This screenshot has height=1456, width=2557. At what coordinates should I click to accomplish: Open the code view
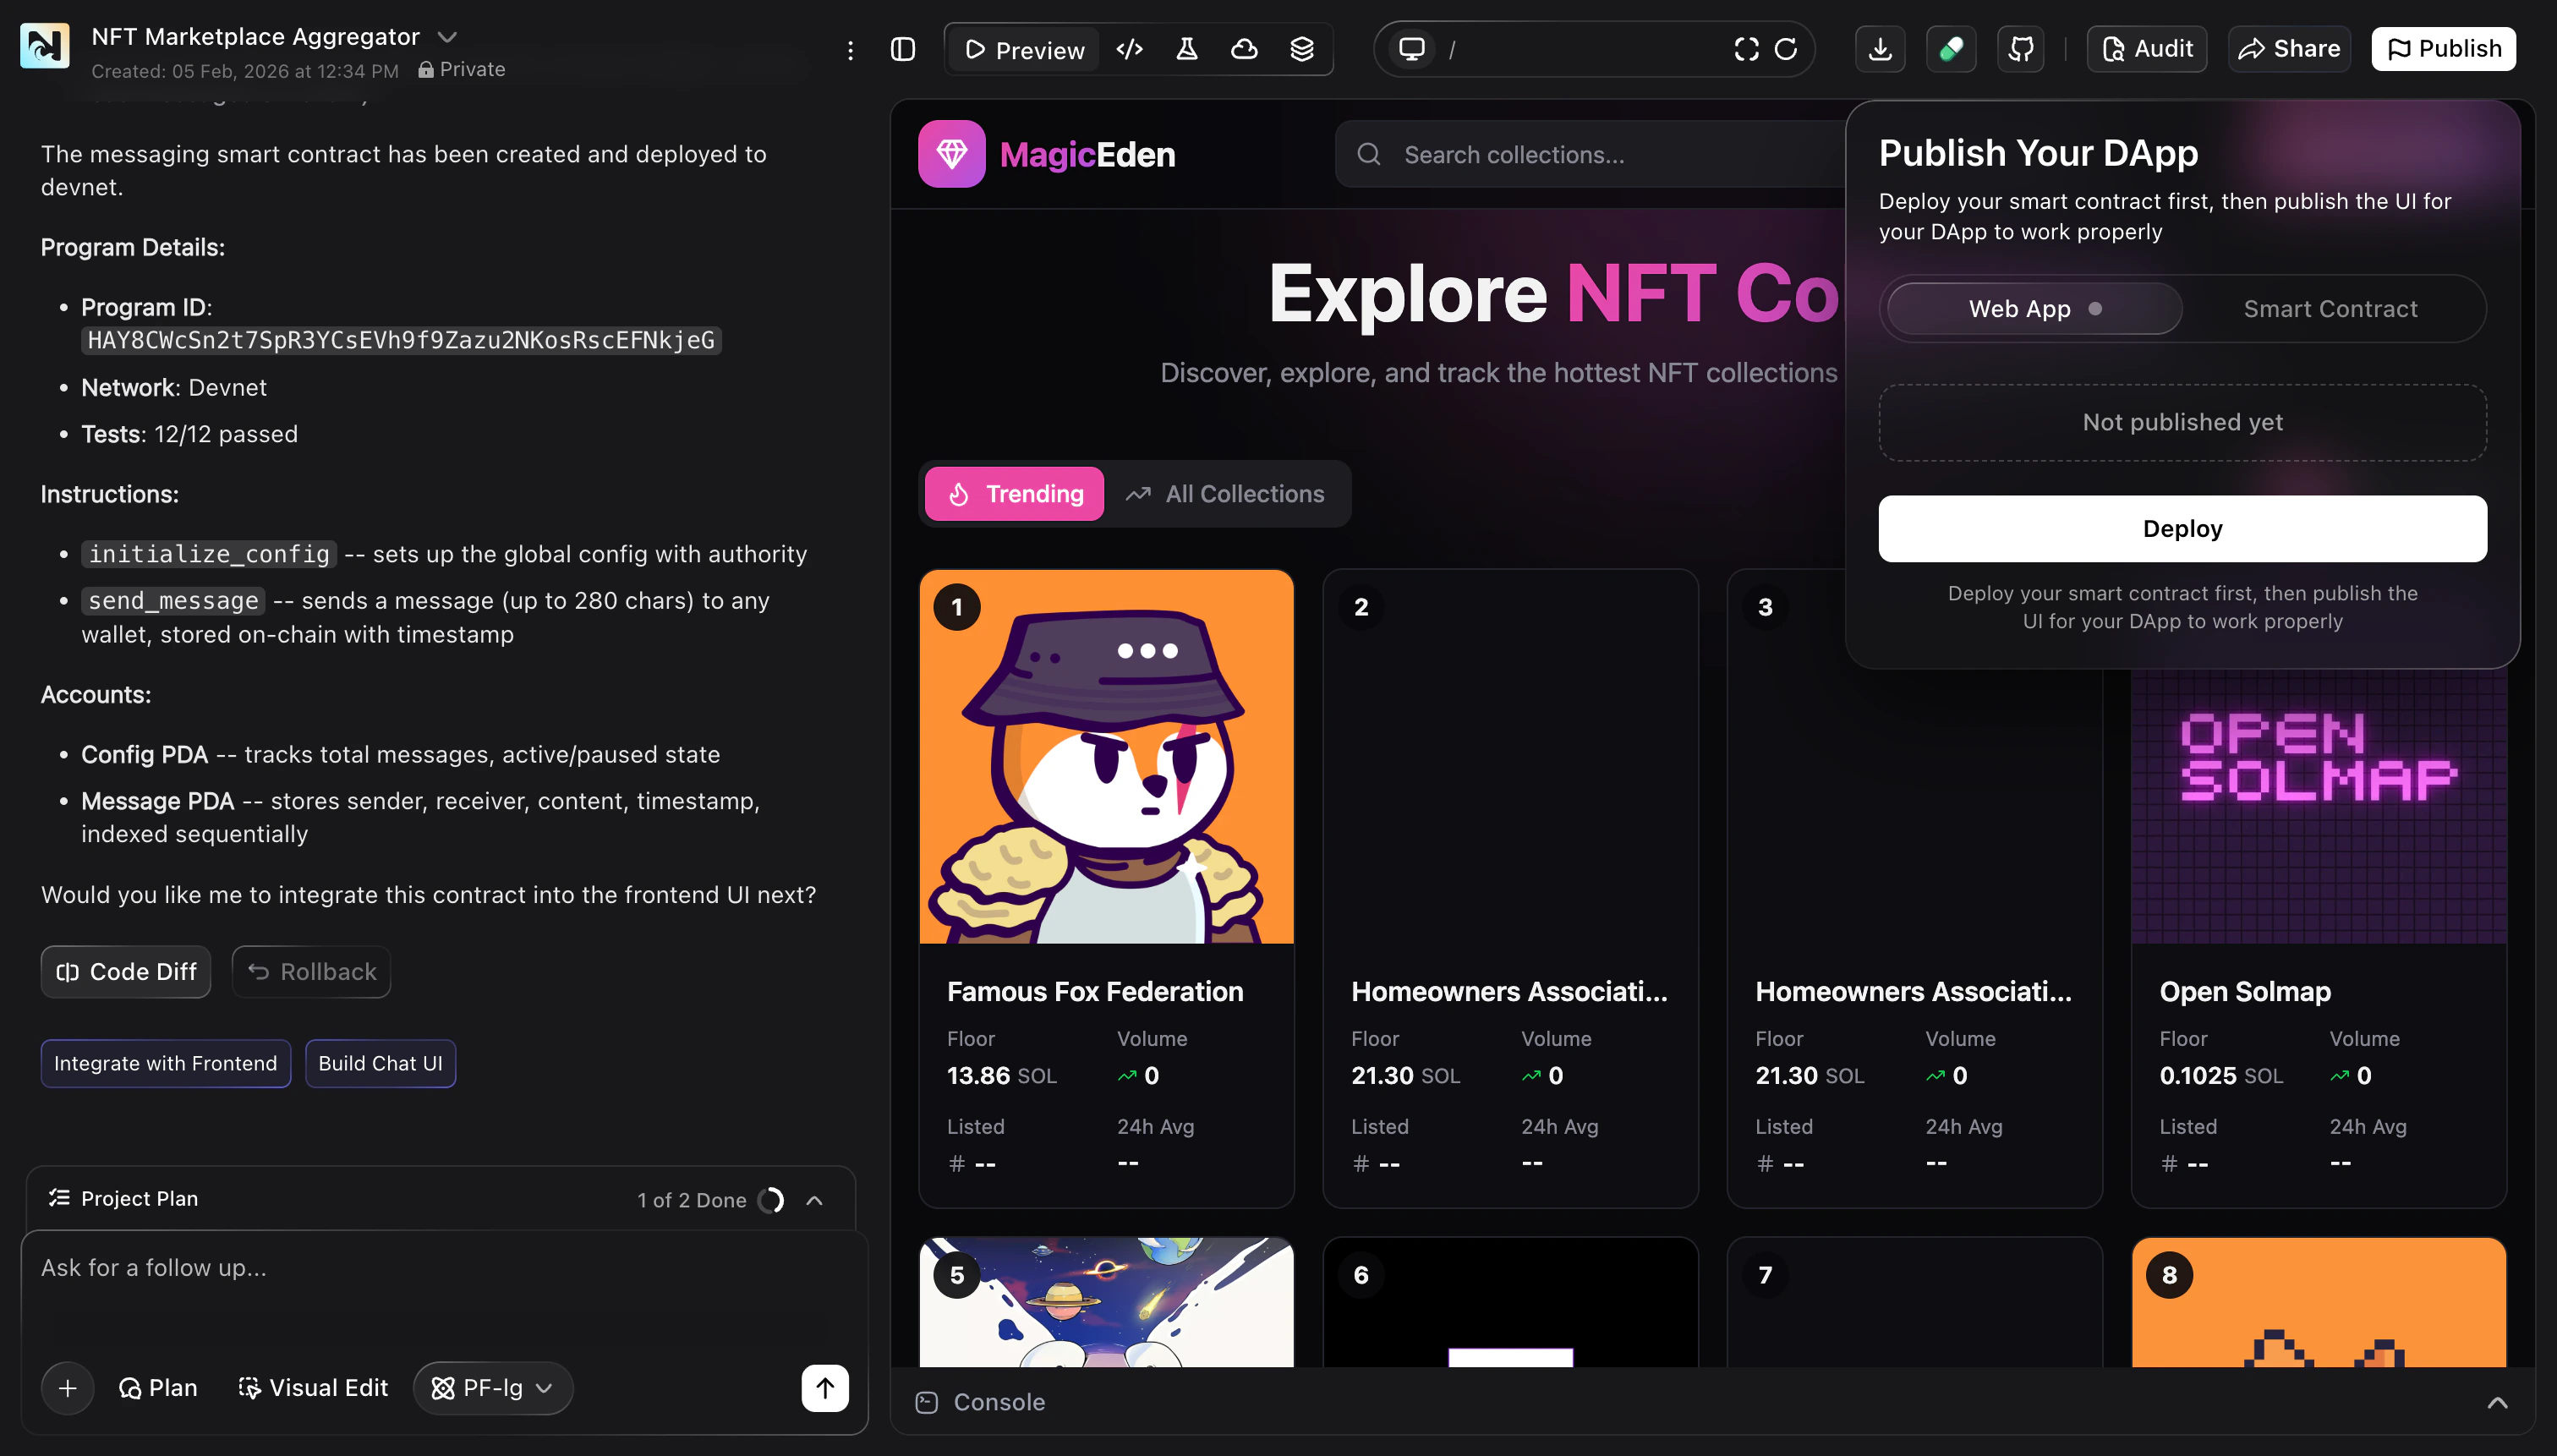coord(1129,48)
